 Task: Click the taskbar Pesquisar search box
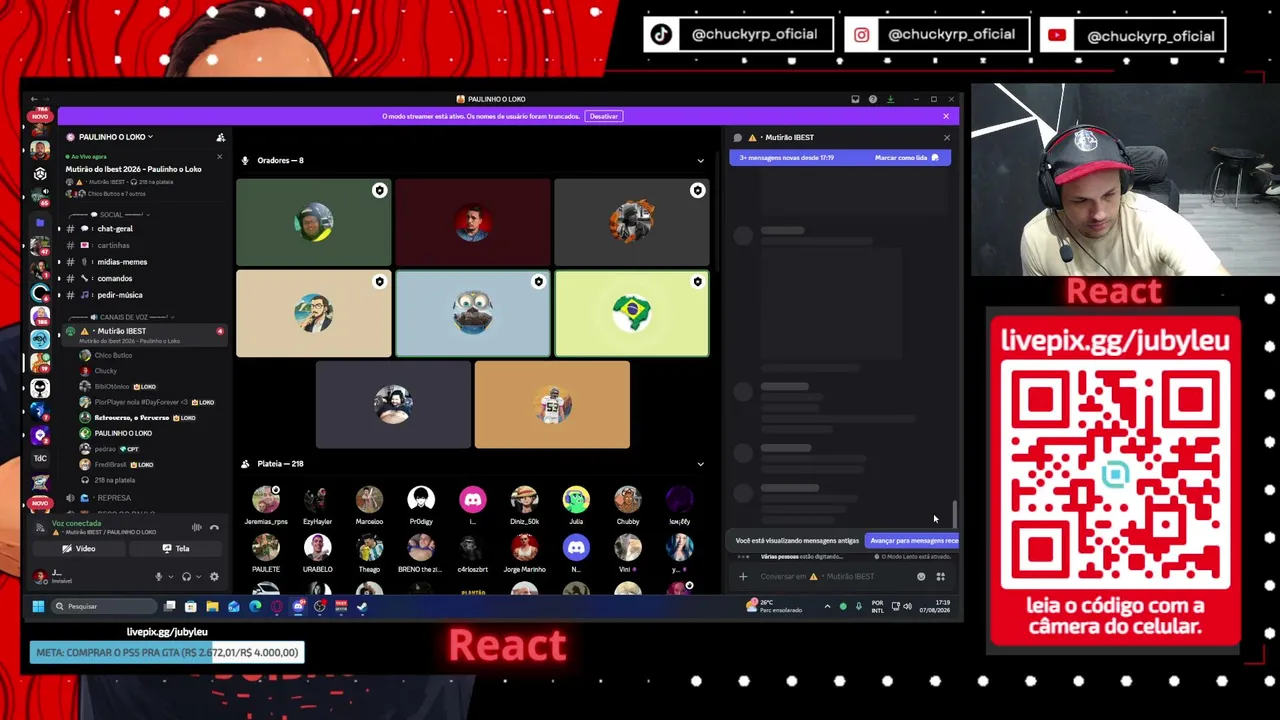coord(105,606)
